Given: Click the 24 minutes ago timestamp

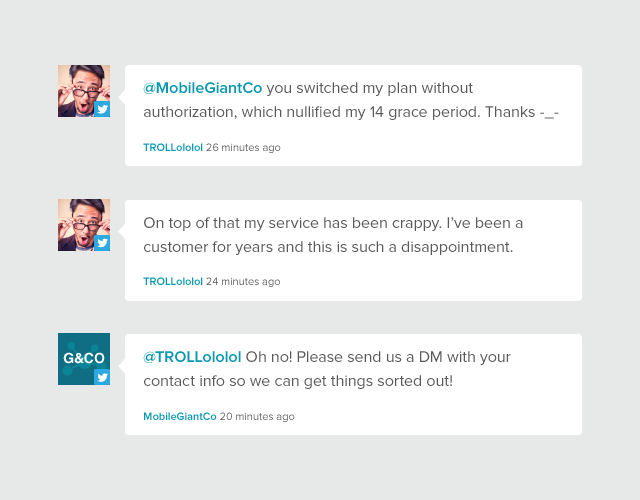Looking at the screenshot, I should tap(243, 282).
